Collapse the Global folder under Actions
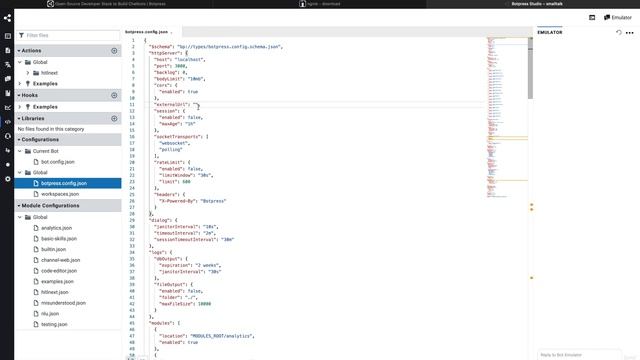Viewport: 640px width, 360px height. pyautogui.click(x=20, y=62)
